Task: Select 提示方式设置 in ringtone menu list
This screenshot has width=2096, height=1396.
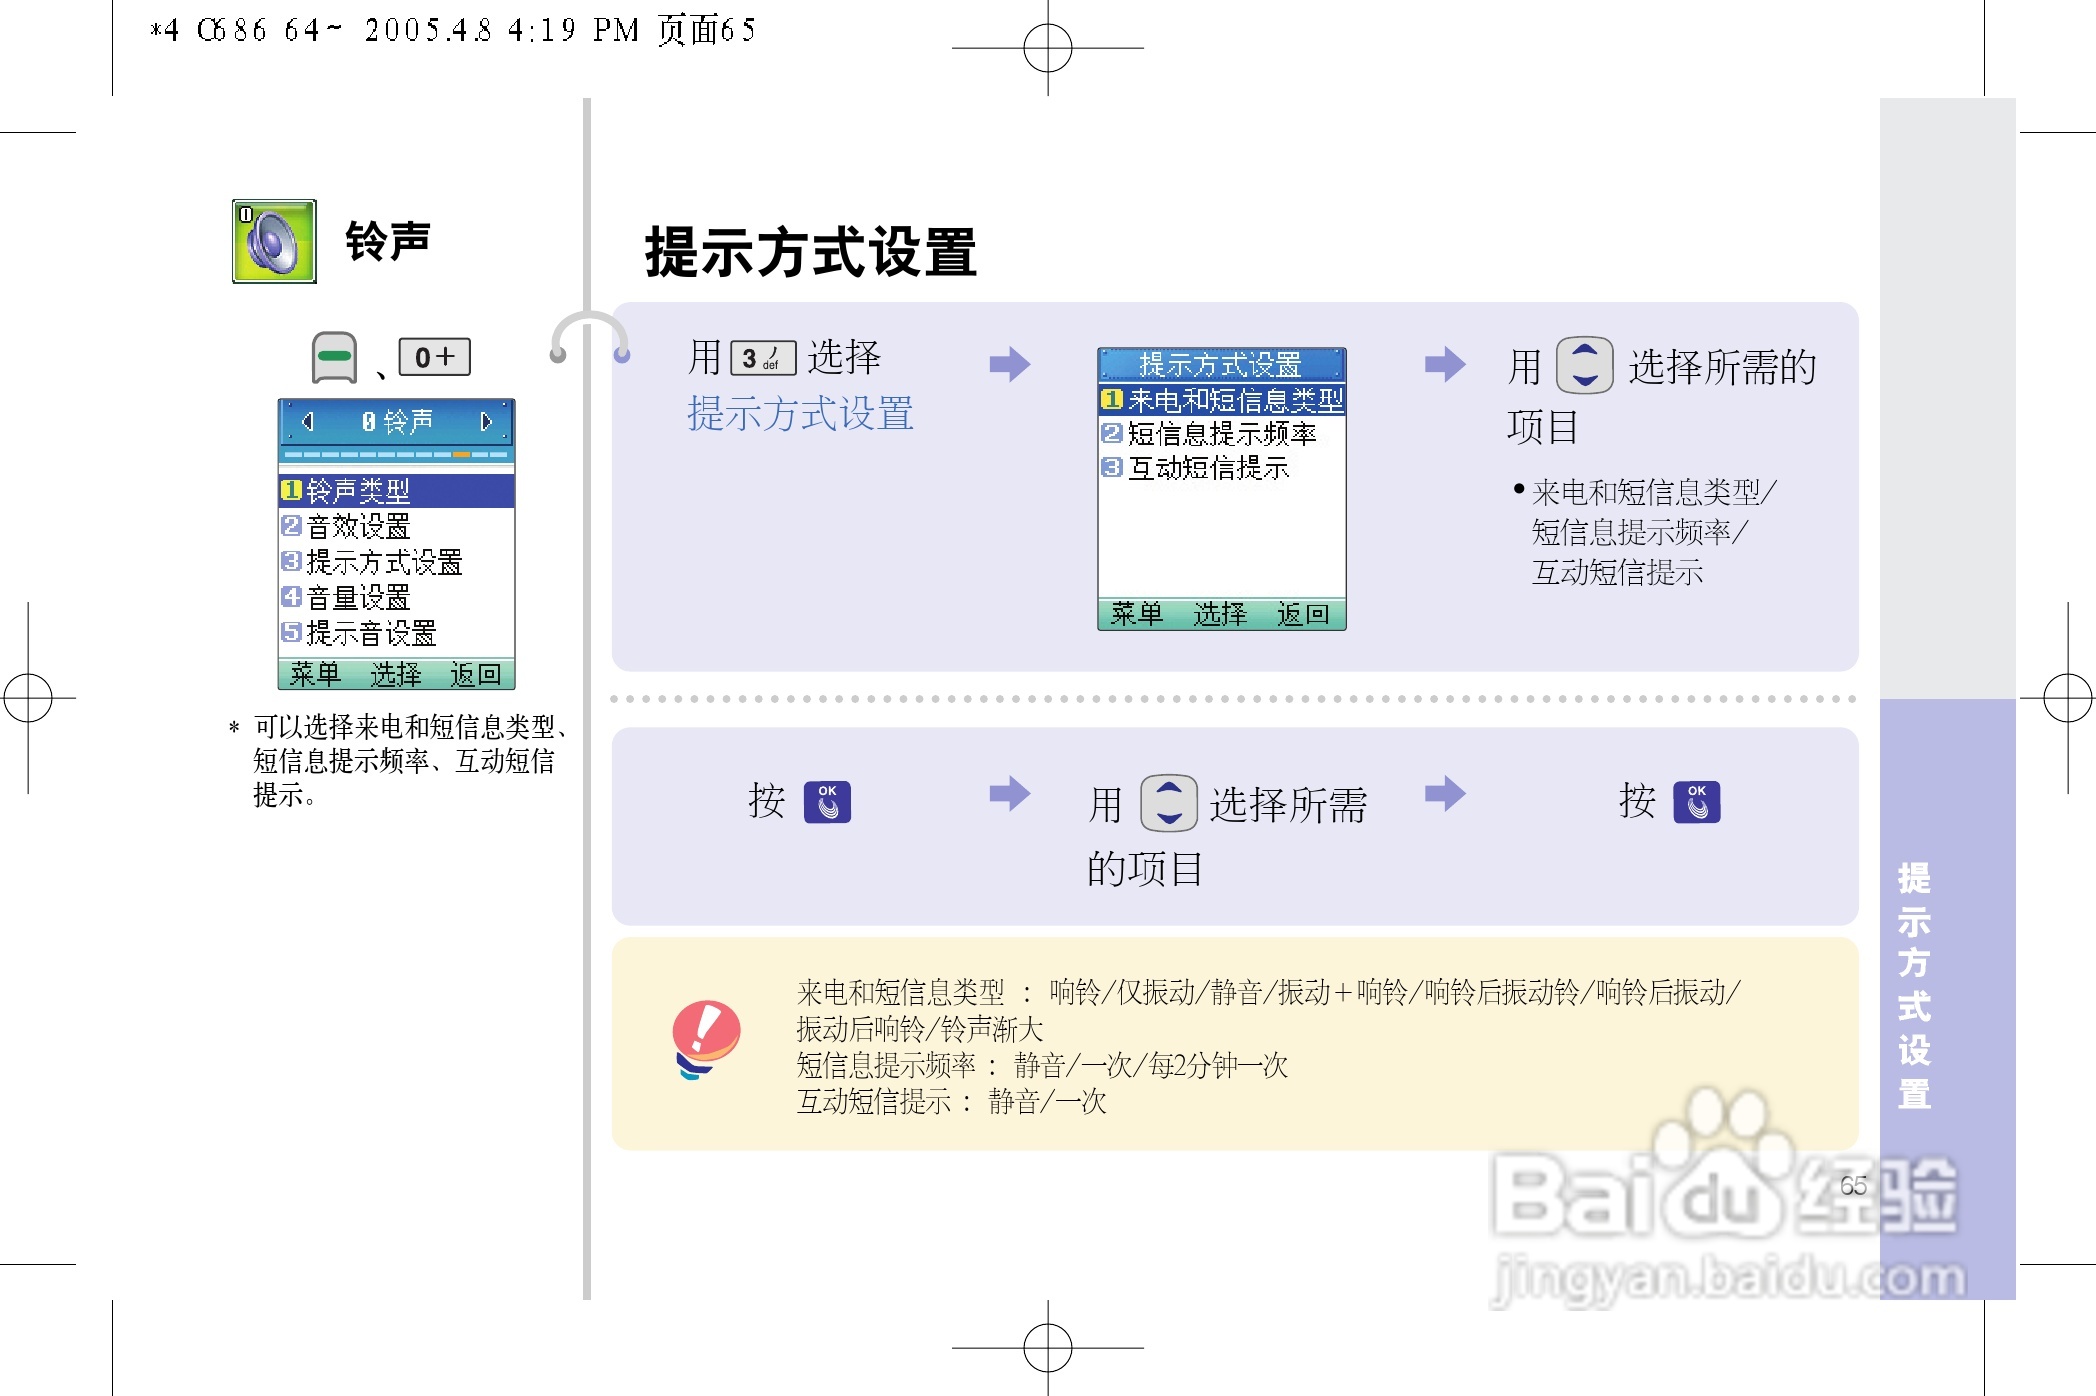Action: [x=384, y=562]
